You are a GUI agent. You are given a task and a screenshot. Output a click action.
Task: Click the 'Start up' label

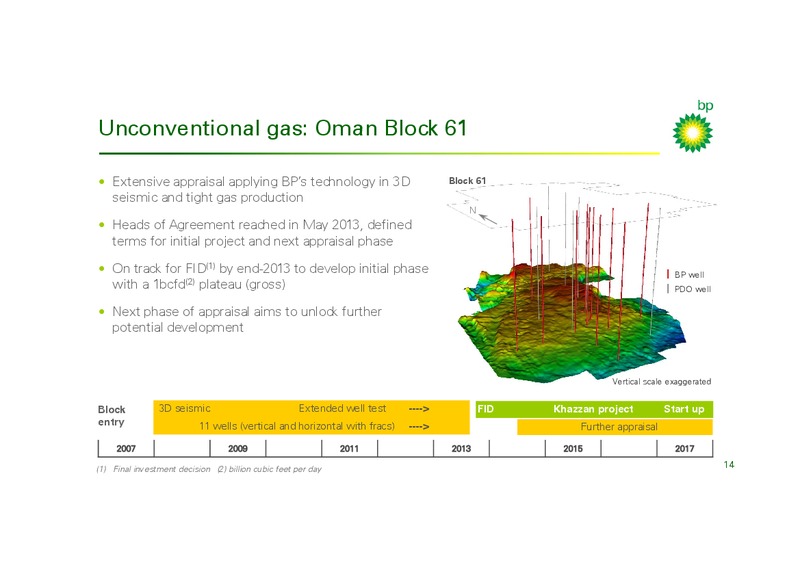point(684,409)
